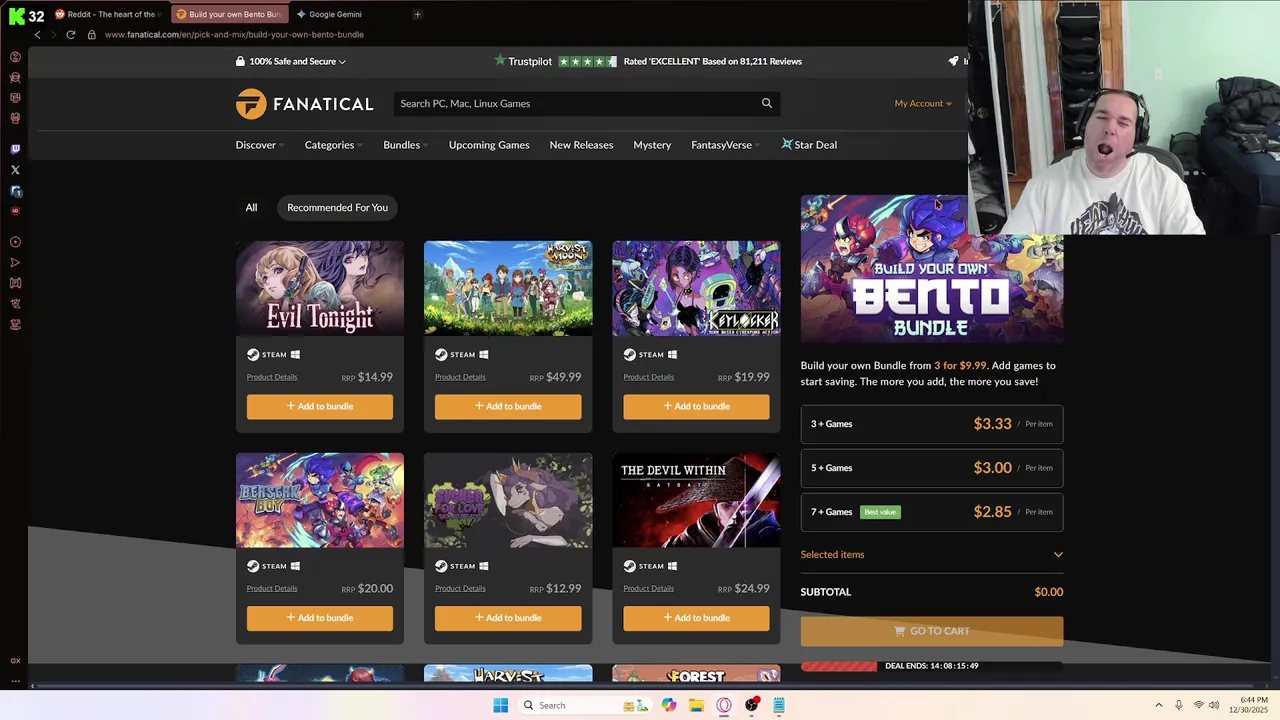Image resolution: width=1280 pixels, height=720 pixels.
Task: Show hidden tray icons chevron
Action: coord(1159,705)
